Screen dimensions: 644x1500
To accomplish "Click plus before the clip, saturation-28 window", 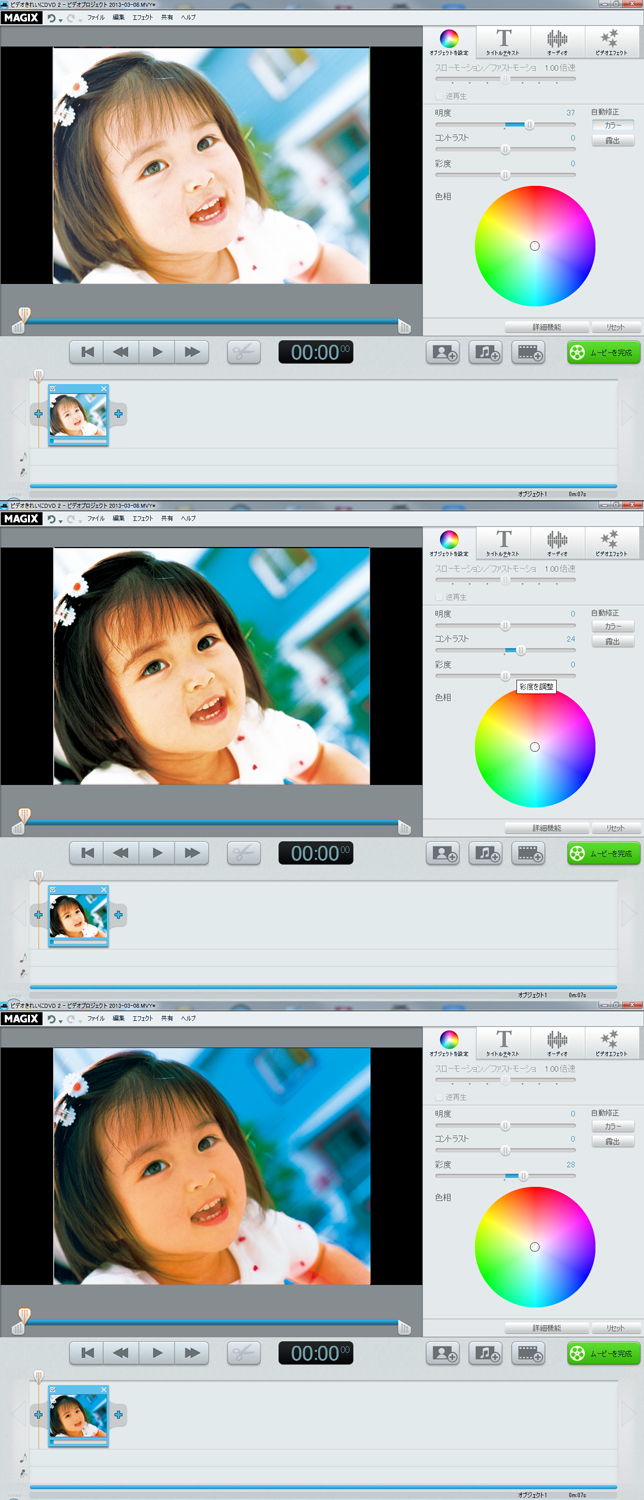I will coord(38,1414).
